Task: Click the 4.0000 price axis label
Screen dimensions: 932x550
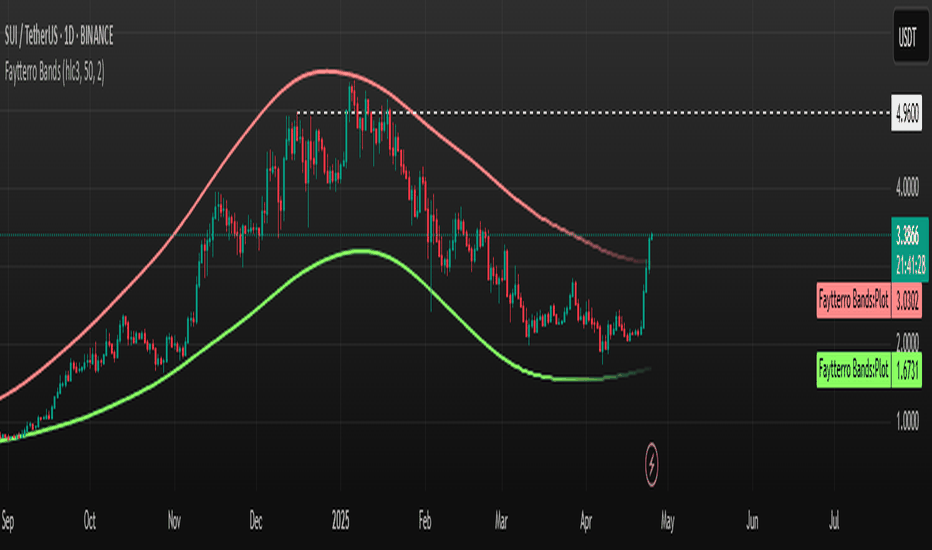Action: [907, 188]
